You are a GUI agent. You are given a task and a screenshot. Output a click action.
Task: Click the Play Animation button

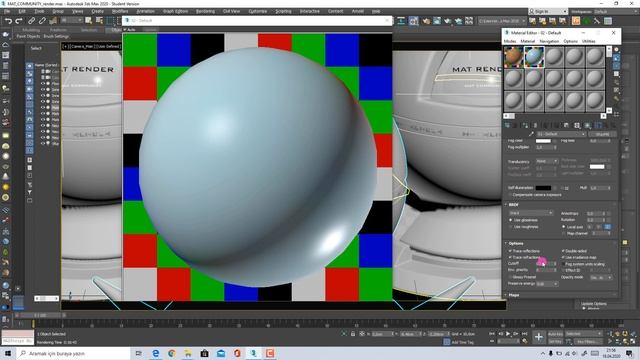point(508,334)
